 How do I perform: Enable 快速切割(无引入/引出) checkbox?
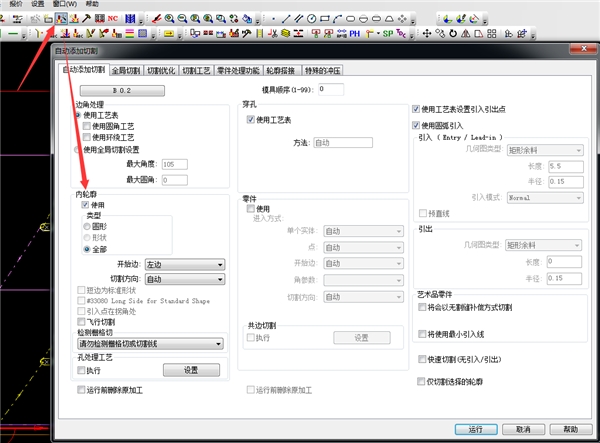[416, 359]
